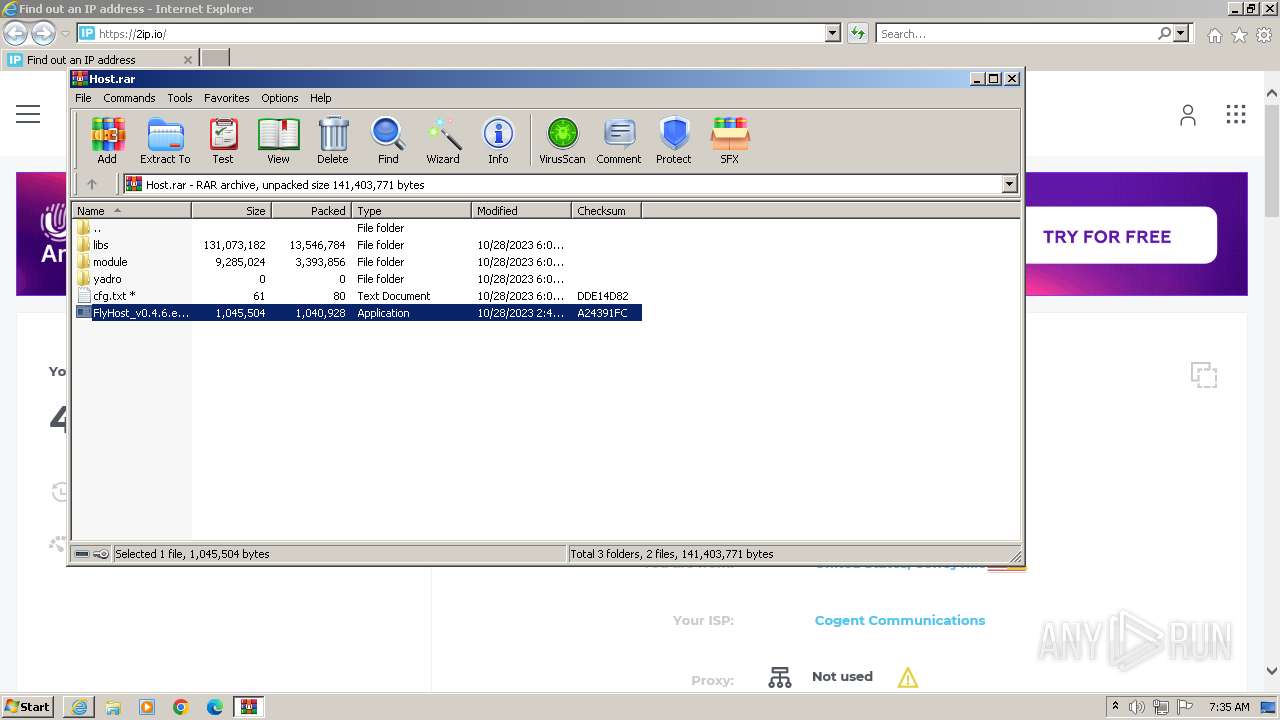Open the Wizard tool
1280x720 pixels.
click(443, 140)
